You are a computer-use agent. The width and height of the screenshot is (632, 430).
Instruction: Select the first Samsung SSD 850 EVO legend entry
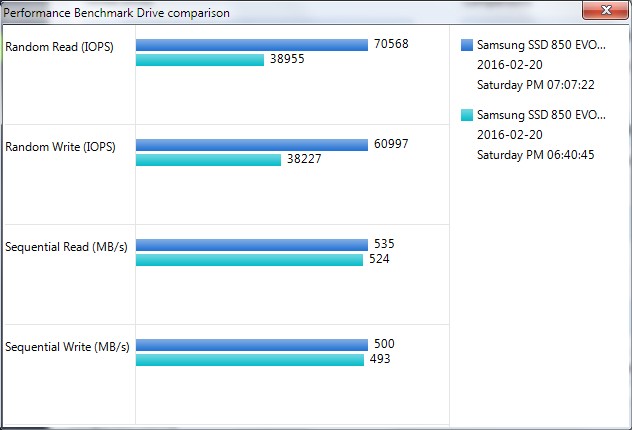click(541, 45)
